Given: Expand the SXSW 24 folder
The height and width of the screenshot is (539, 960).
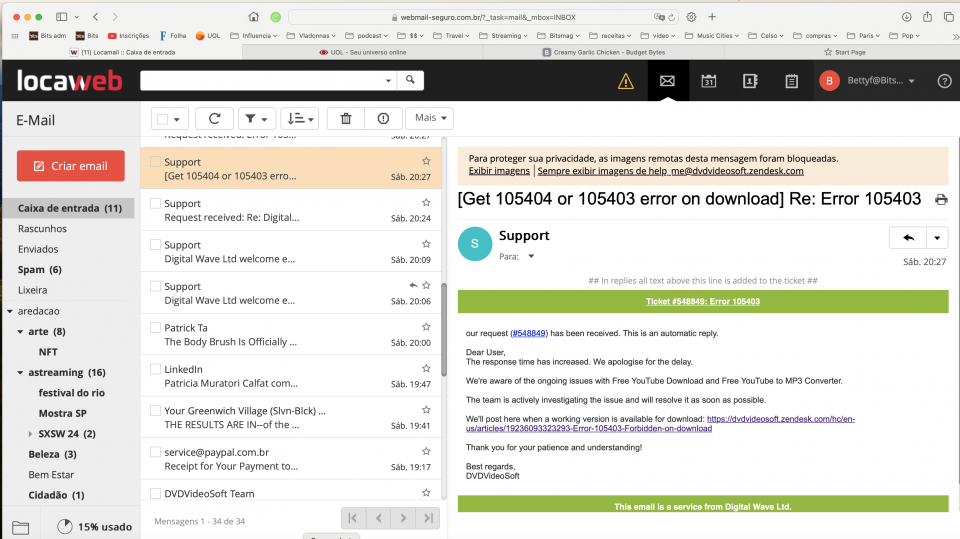Looking at the screenshot, I should point(31,434).
